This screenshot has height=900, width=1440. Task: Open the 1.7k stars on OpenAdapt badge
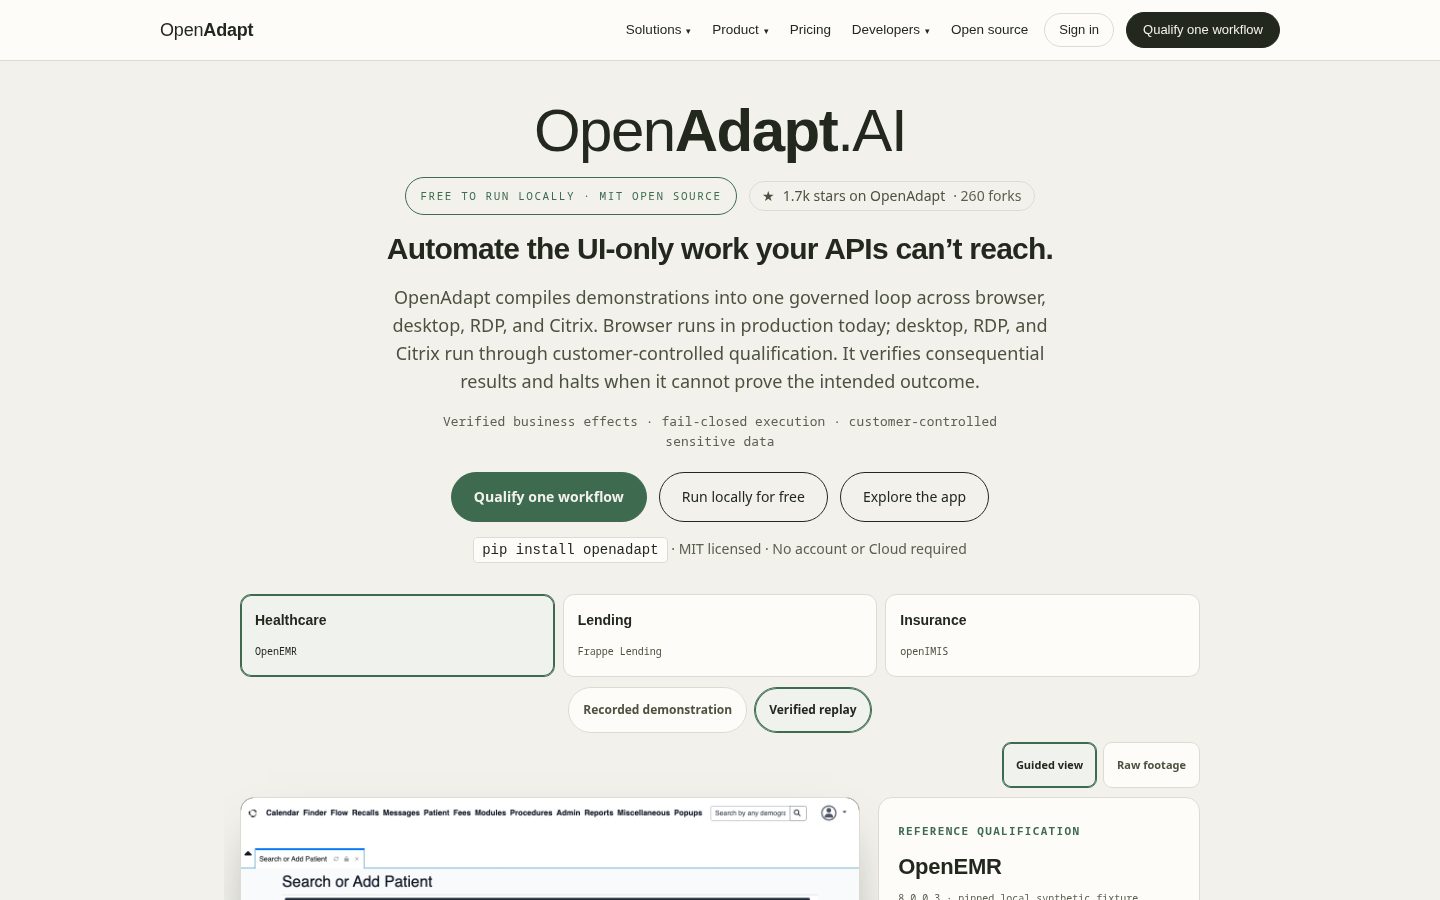(x=892, y=196)
